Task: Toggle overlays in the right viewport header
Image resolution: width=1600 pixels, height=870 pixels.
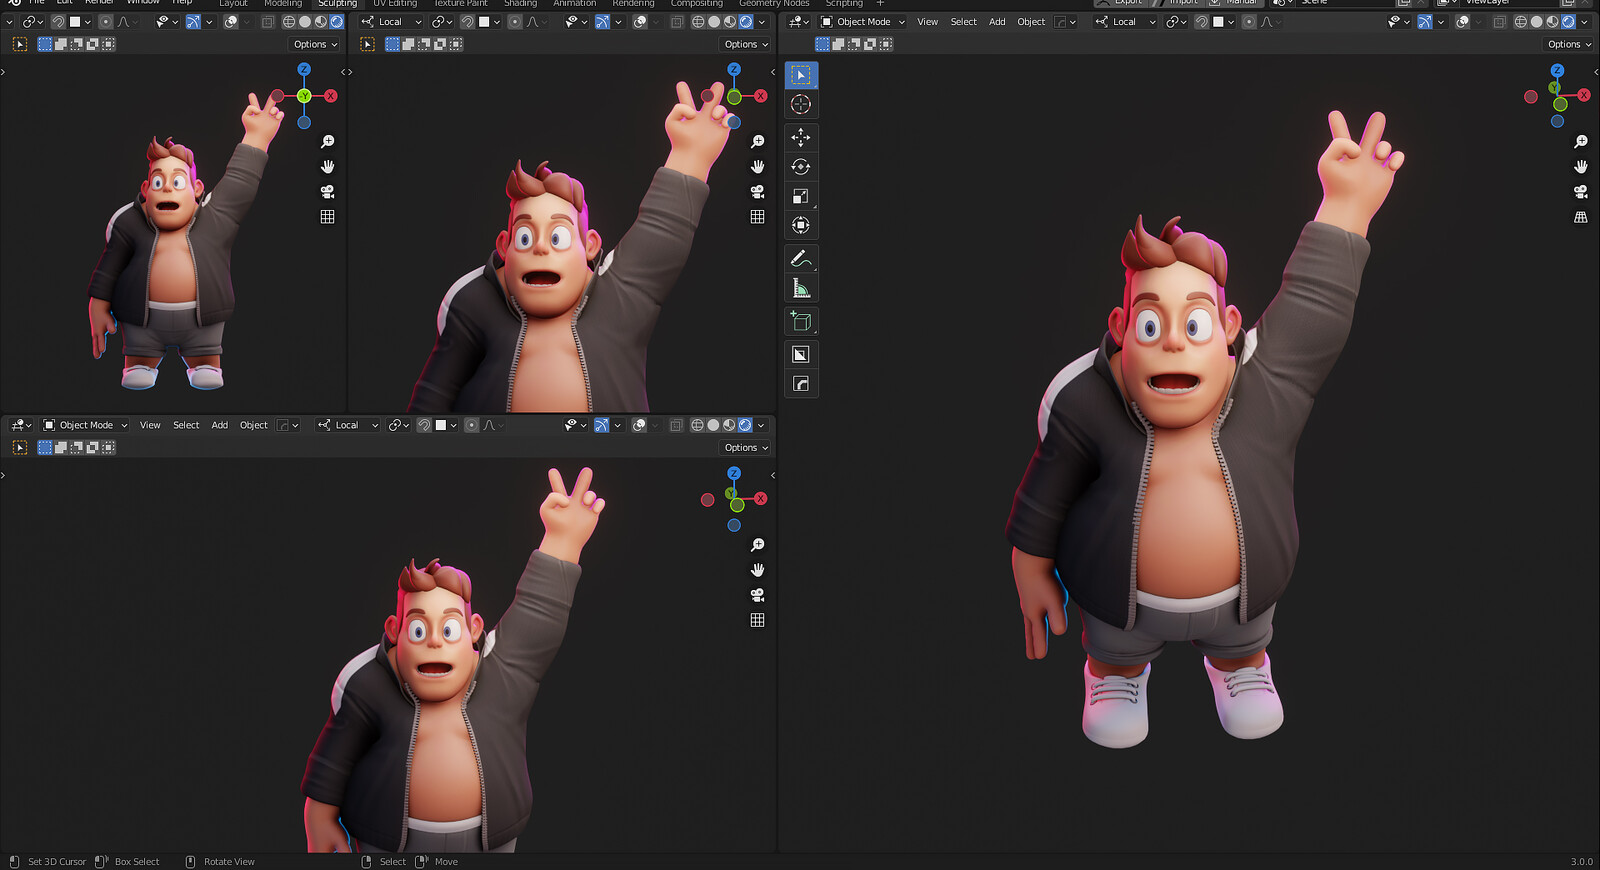Action: pos(1462,22)
